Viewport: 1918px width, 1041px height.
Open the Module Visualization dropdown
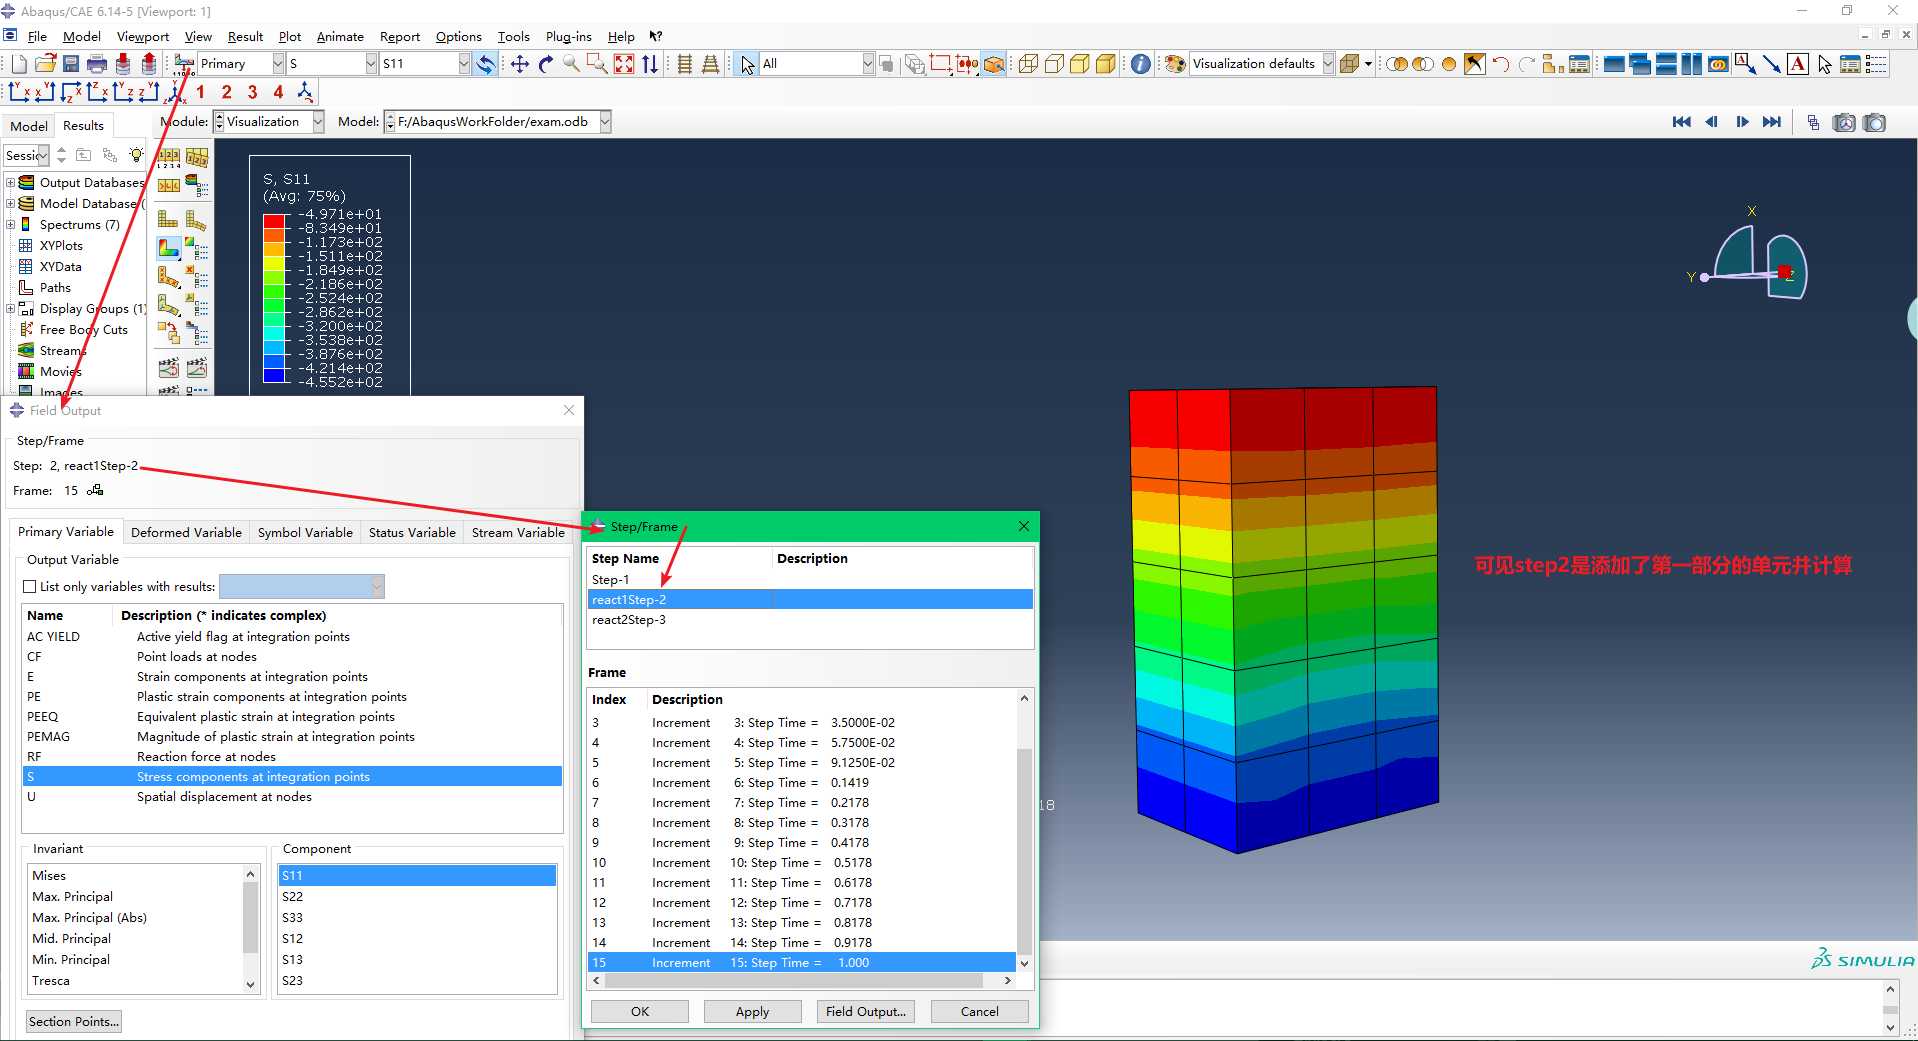318,122
